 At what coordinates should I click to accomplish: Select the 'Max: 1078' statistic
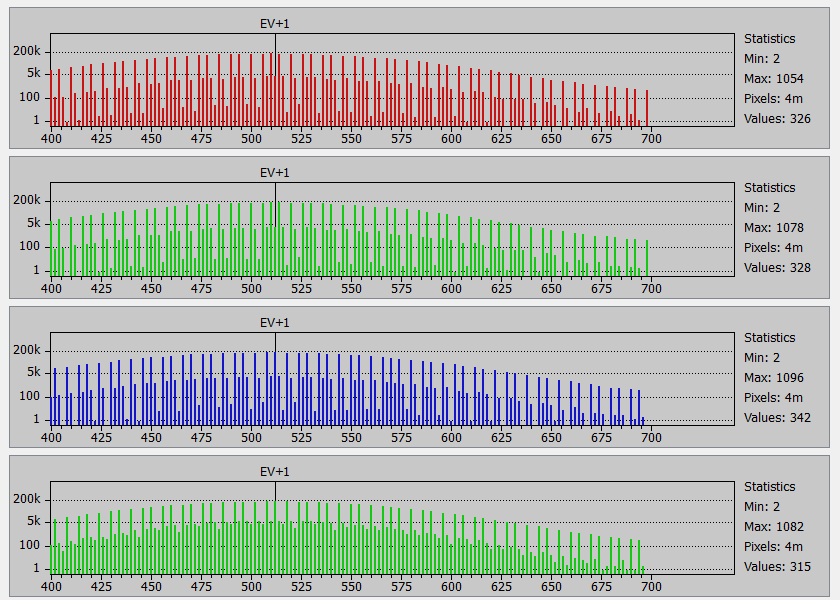point(774,228)
